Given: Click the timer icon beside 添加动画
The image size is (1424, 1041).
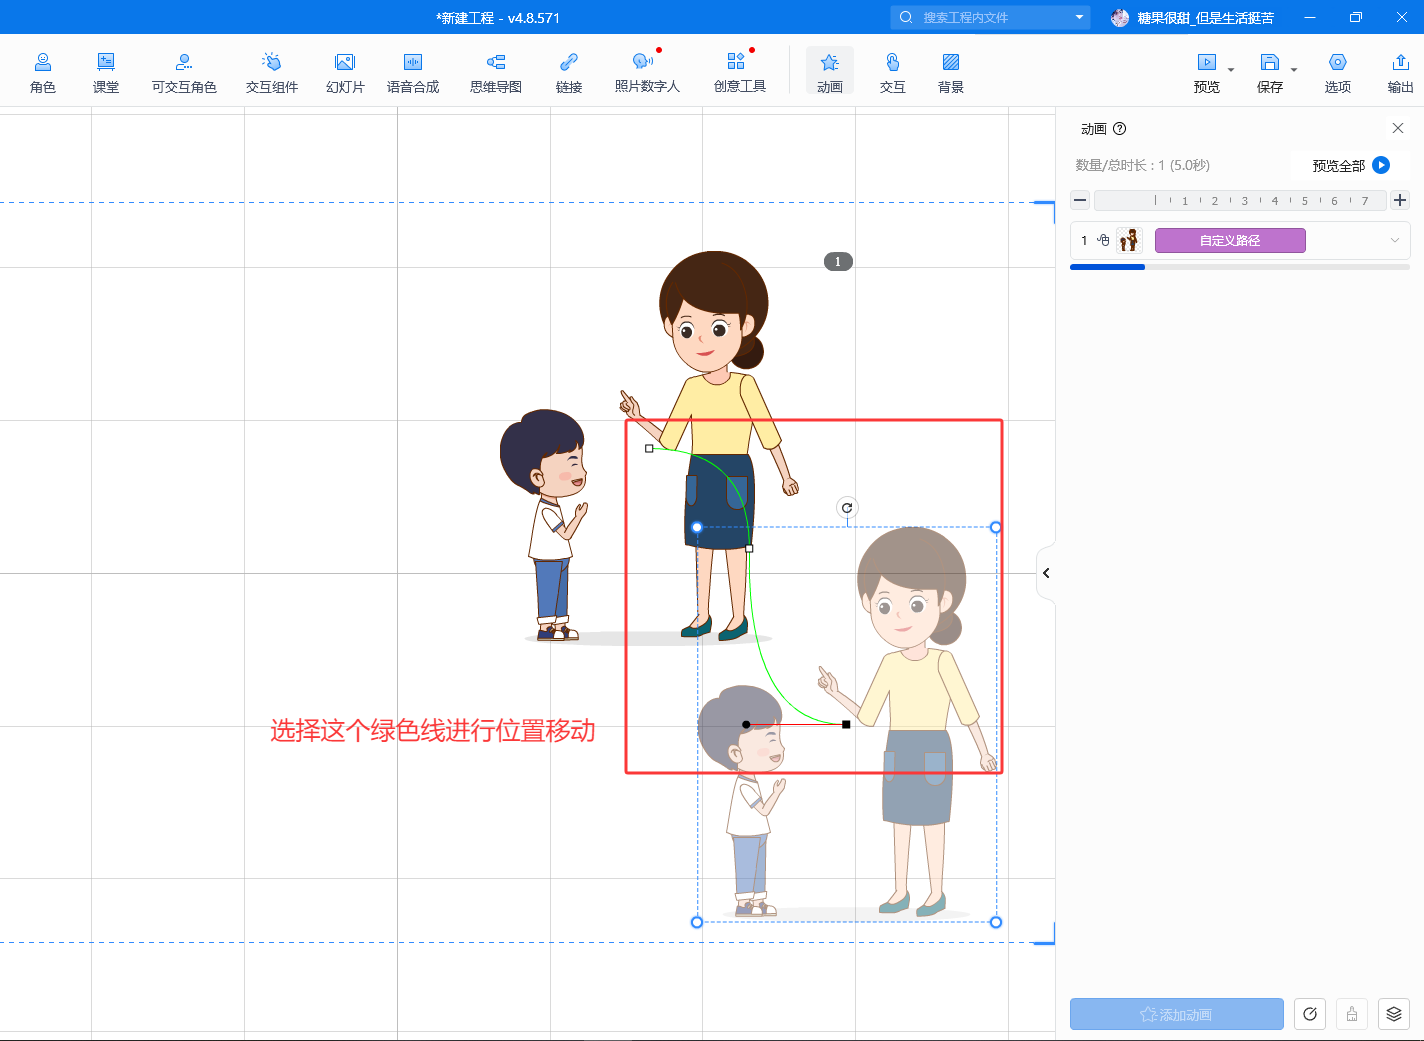Looking at the screenshot, I should pos(1310,1014).
